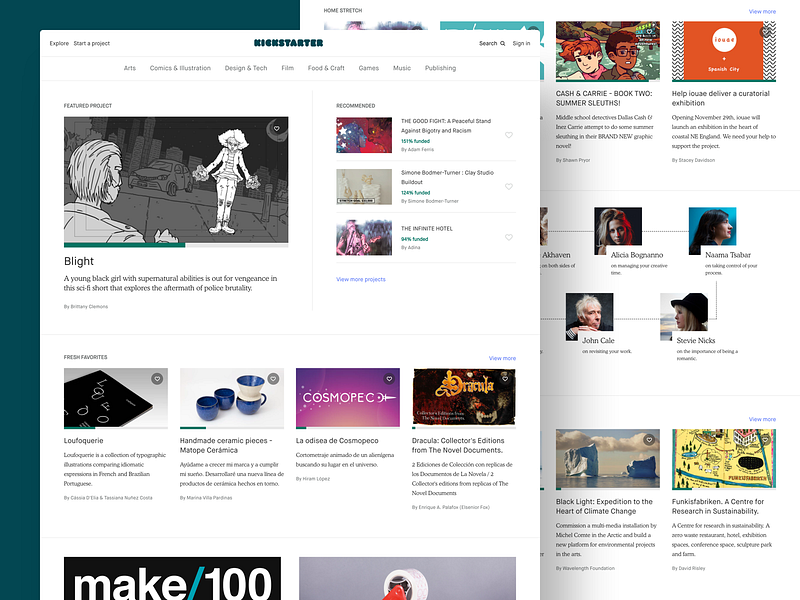
Task: Open the Film category
Action: click(288, 68)
